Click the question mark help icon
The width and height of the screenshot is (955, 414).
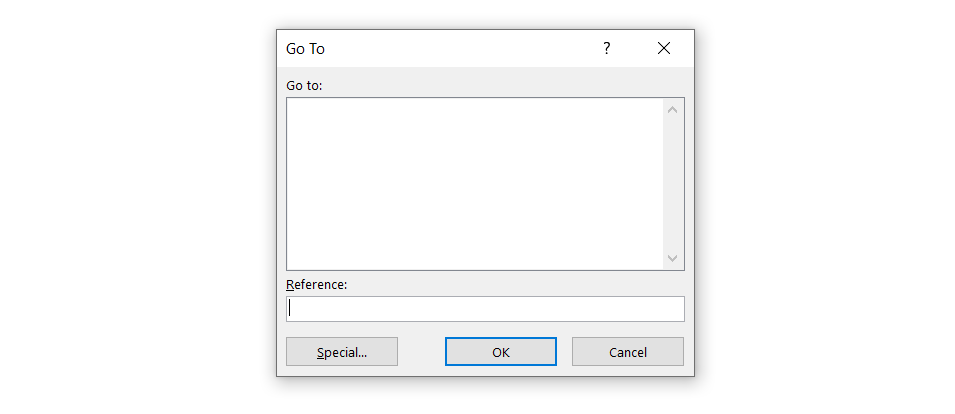tap(606, 48)
